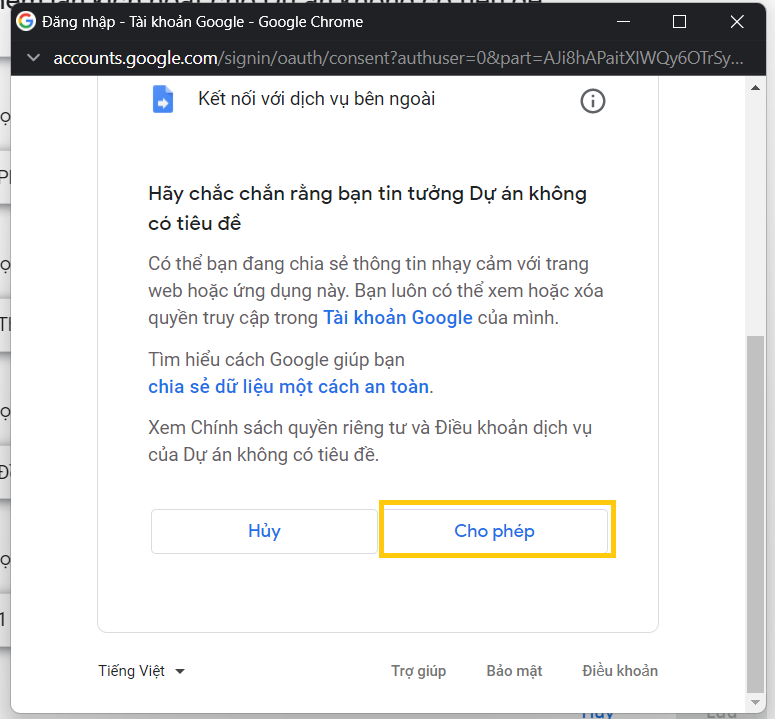Click the vertical scrollbar thumb
This screenshot has width=775, height=719.
pyautogui.click(x=755, y=514)
